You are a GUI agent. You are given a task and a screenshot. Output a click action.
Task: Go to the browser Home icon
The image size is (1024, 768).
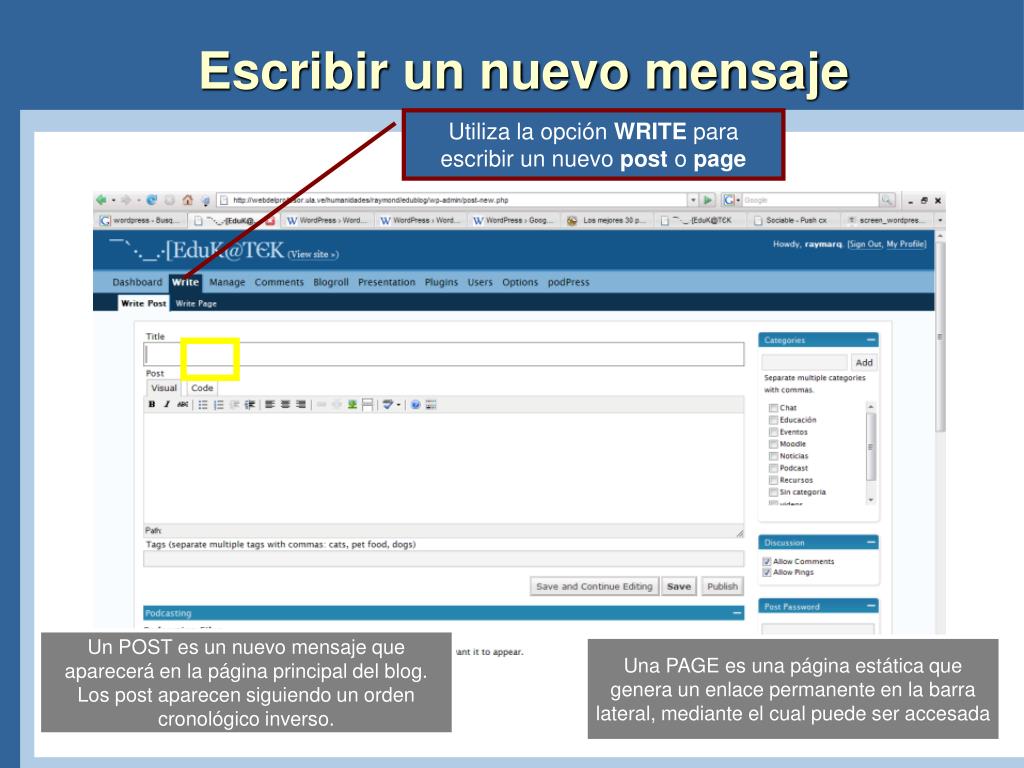187,200
